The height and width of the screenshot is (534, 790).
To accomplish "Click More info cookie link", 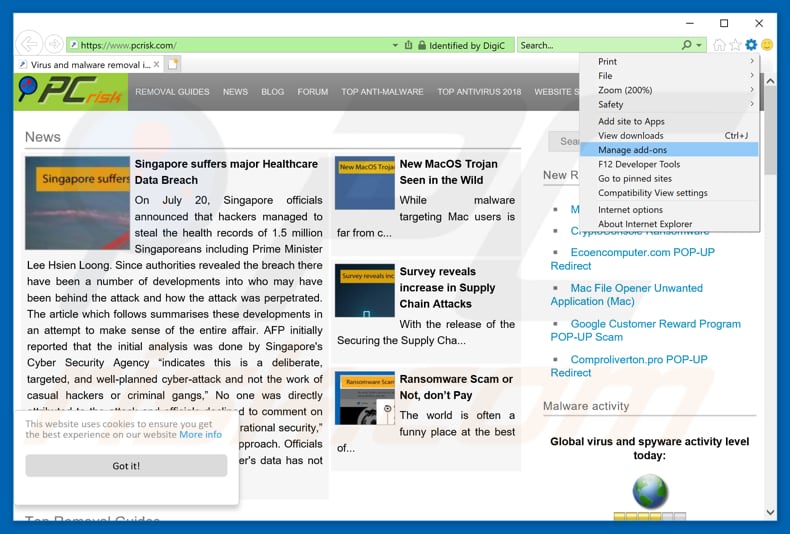I will click(x=201, y=434).
